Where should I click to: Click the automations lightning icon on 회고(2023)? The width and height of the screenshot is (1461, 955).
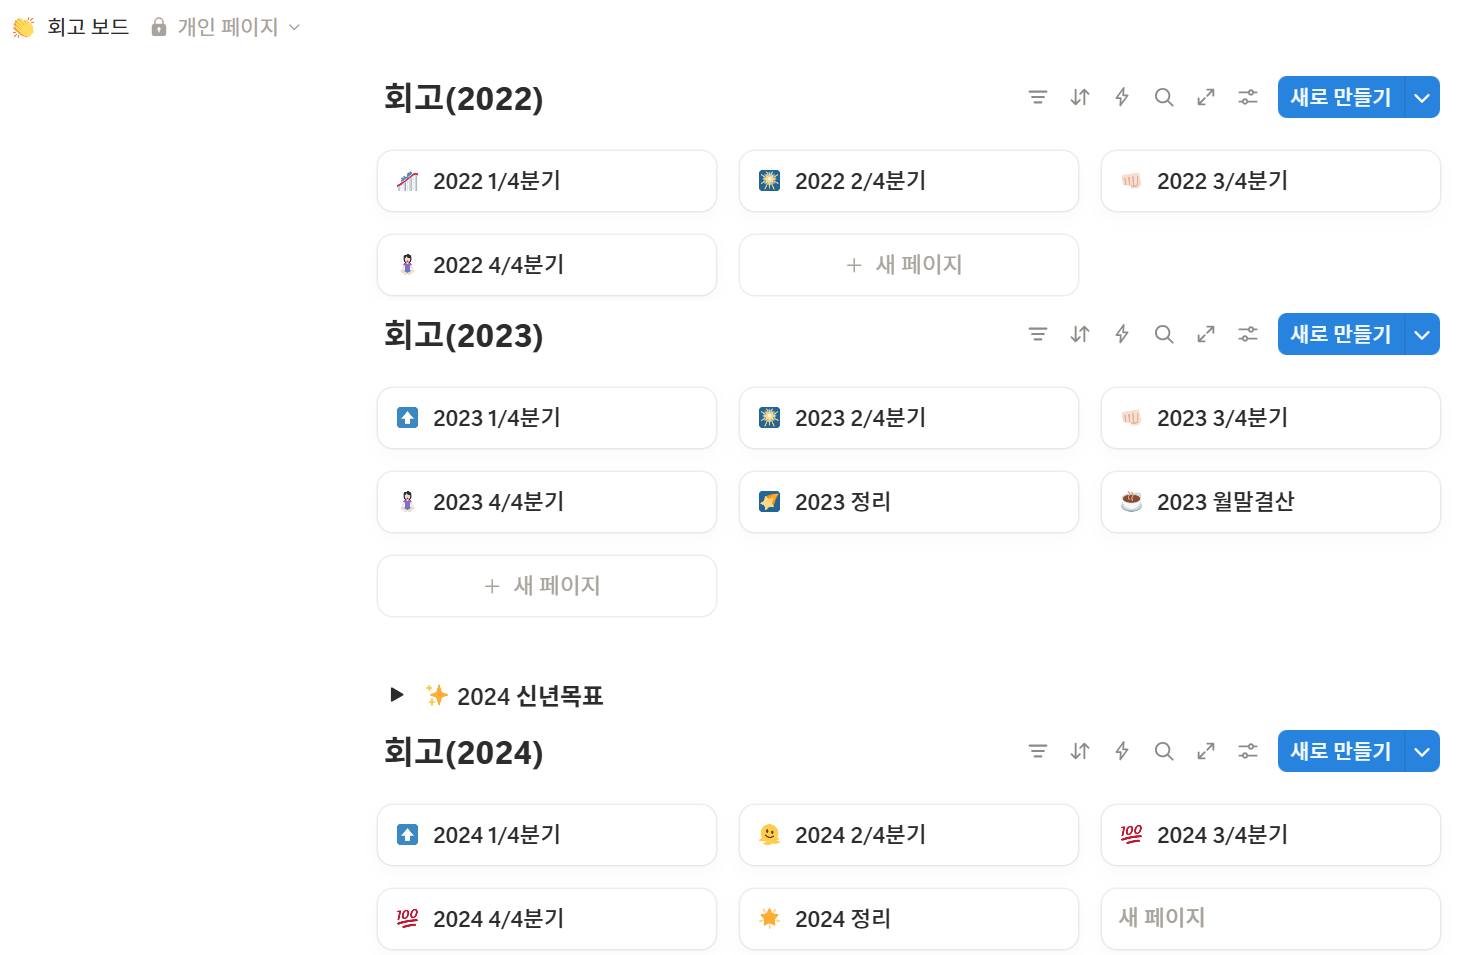click(x=1121, y=334)
